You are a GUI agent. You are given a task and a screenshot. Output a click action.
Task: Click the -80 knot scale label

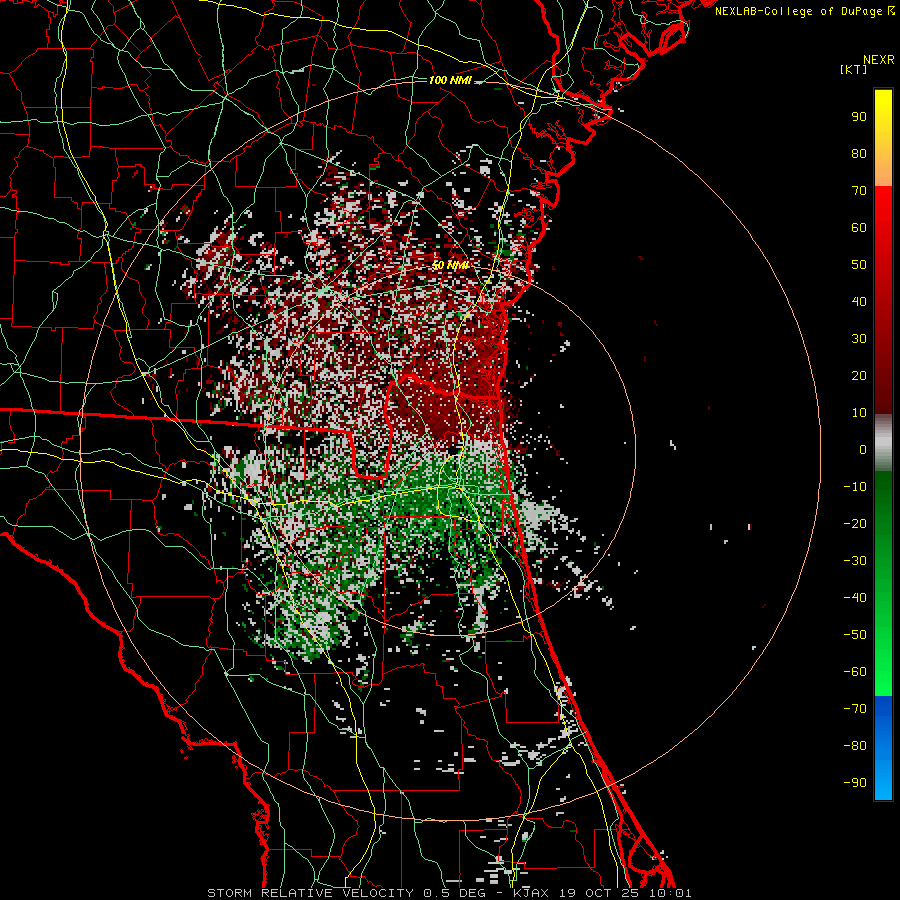(855, 746)
